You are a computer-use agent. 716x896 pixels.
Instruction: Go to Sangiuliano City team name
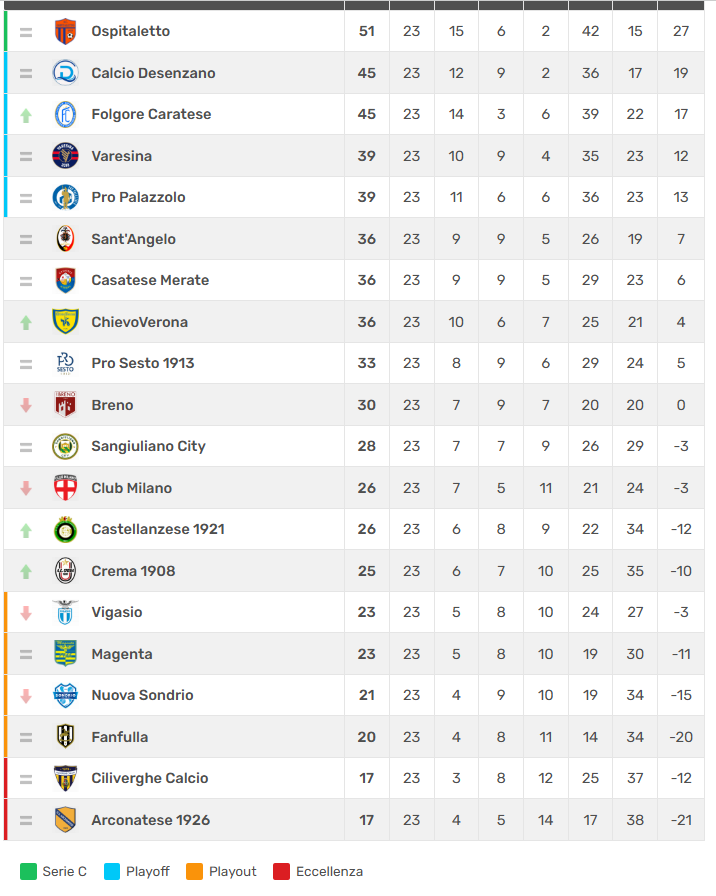[148, 446]
